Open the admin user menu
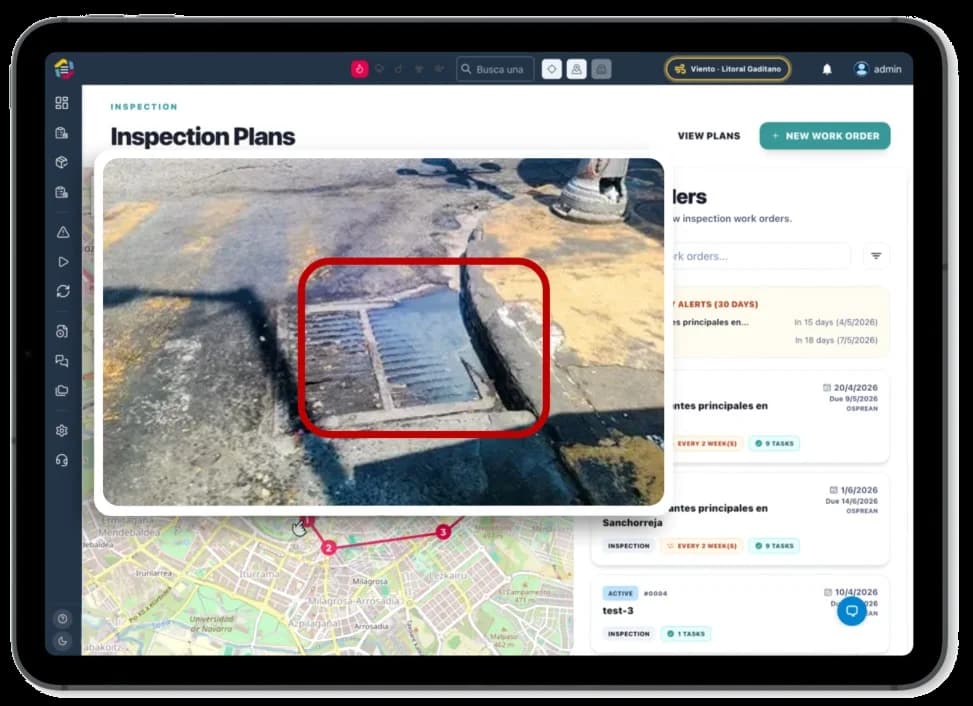 click(x=877, y=69)
